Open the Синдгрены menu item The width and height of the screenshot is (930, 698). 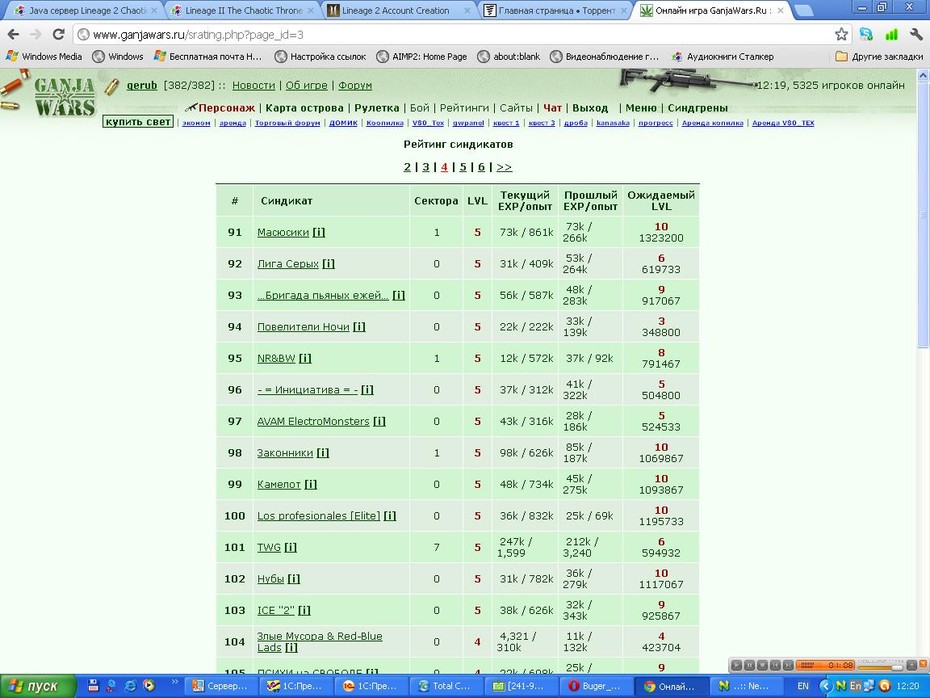tap(698, 108)
